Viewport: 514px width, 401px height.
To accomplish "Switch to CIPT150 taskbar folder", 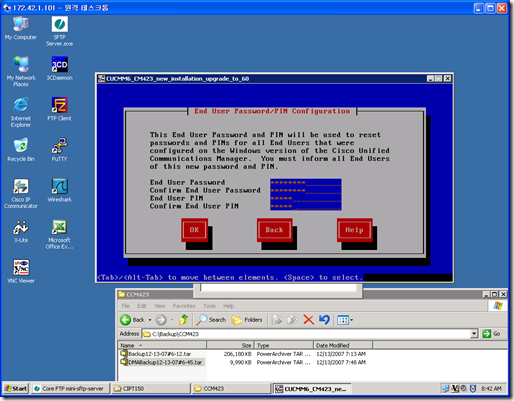I will pyautogui.click(x=150, y=388).
